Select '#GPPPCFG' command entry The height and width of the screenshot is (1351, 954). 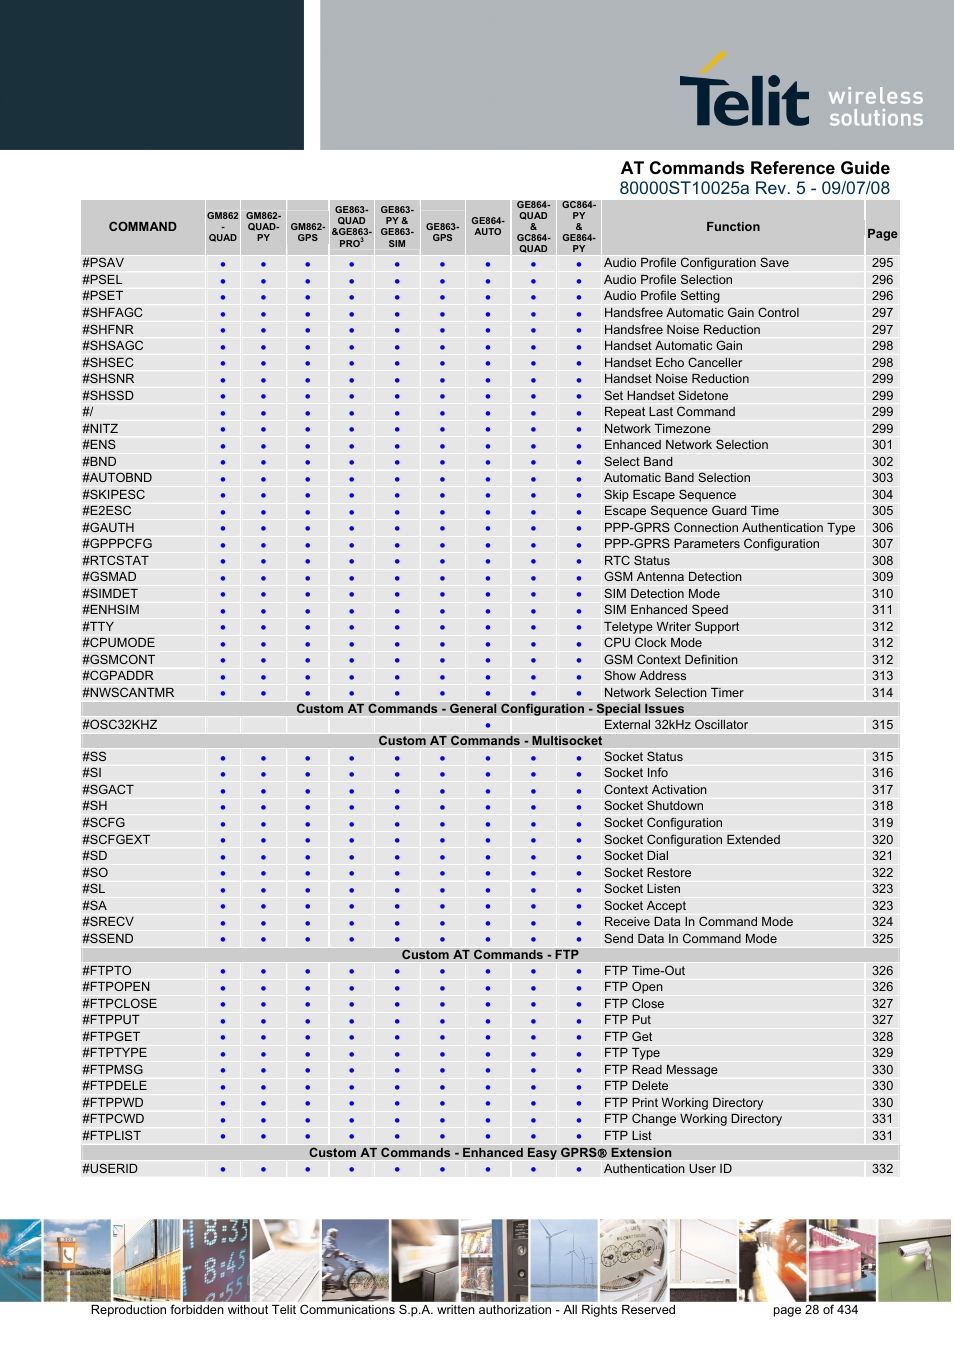pyautogui.click(x=117, y=544)
